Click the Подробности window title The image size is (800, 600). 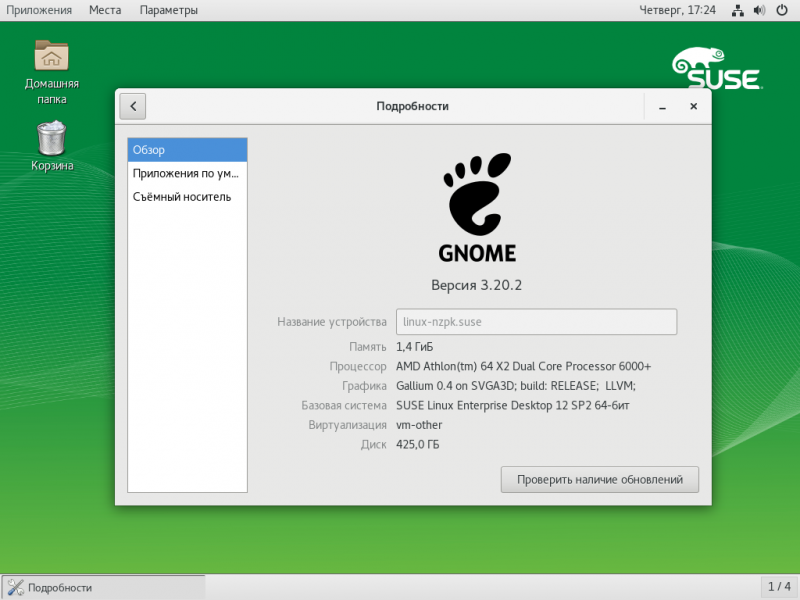(x=412, y=106)
